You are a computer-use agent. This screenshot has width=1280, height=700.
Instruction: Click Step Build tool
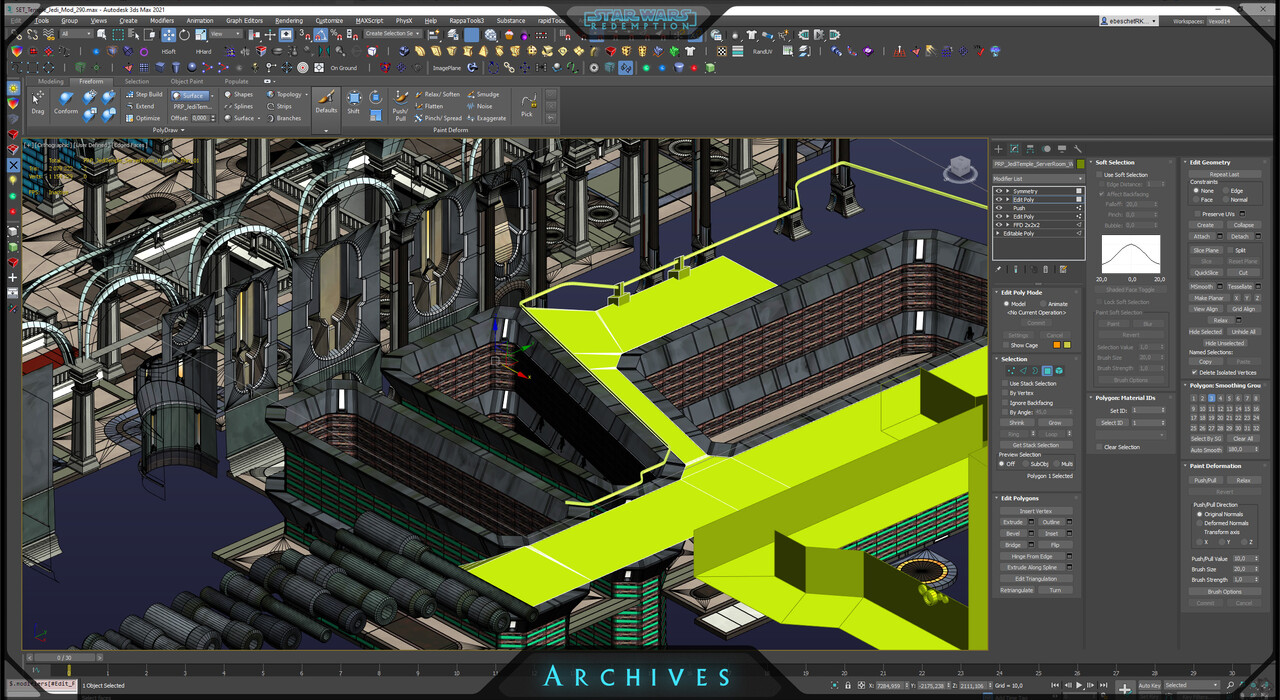tap(143, 94)
